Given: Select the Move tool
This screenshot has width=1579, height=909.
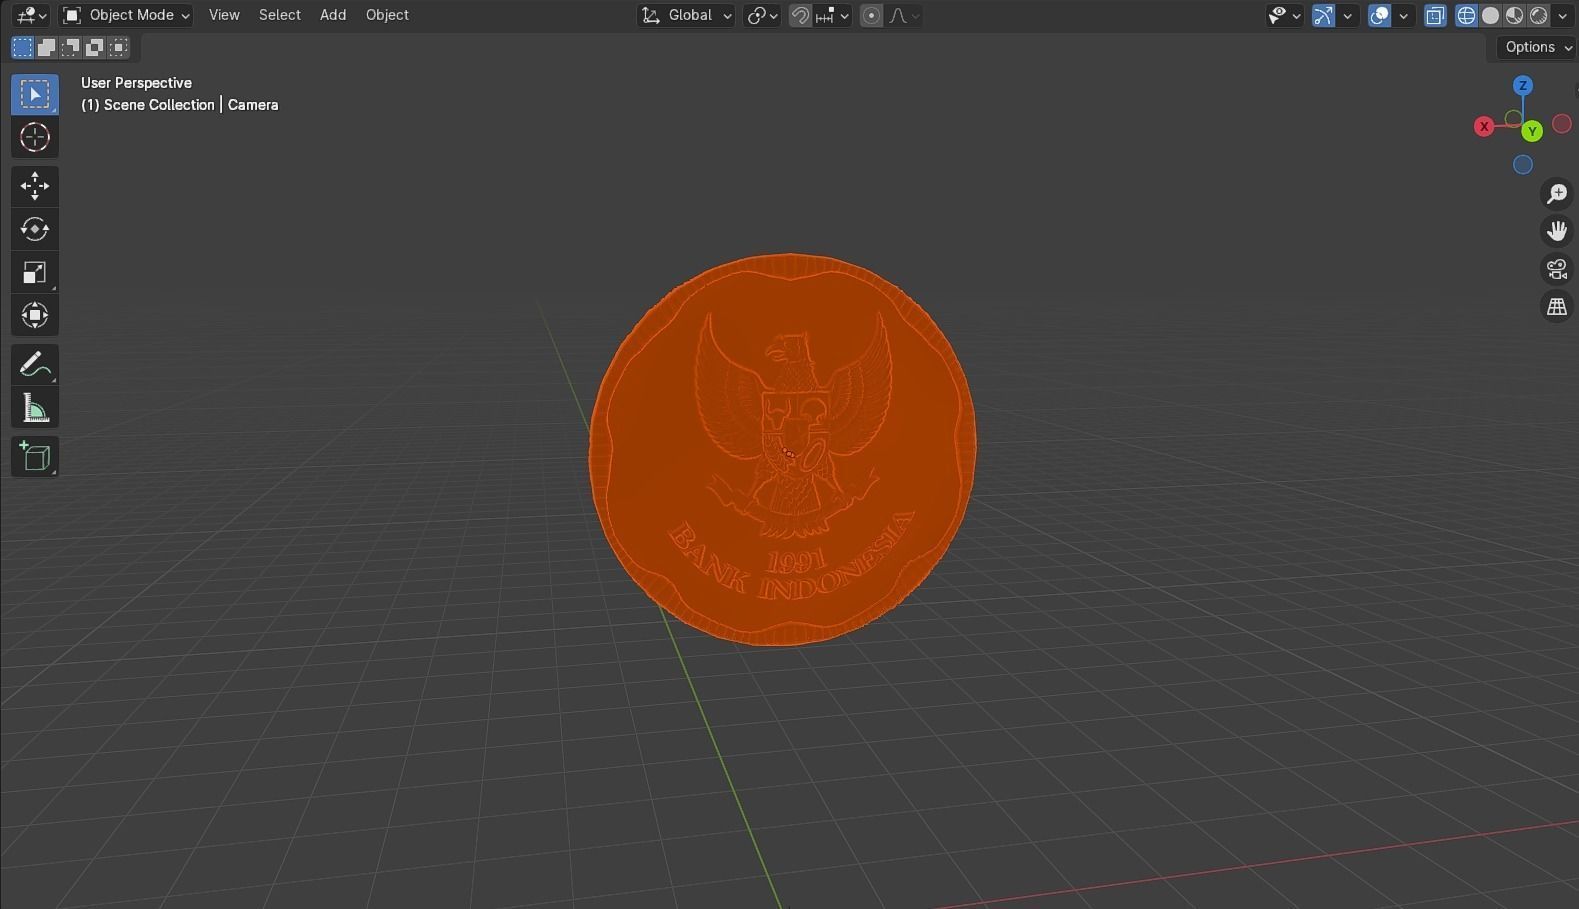Looking at the screenshot, I should (35, 186).
